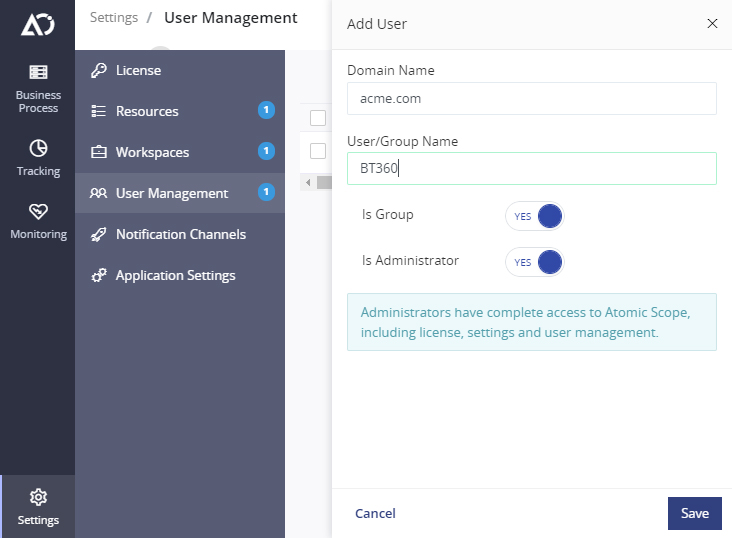
Task: Click the Resources notification badge
Action: [x=266, y=110]
